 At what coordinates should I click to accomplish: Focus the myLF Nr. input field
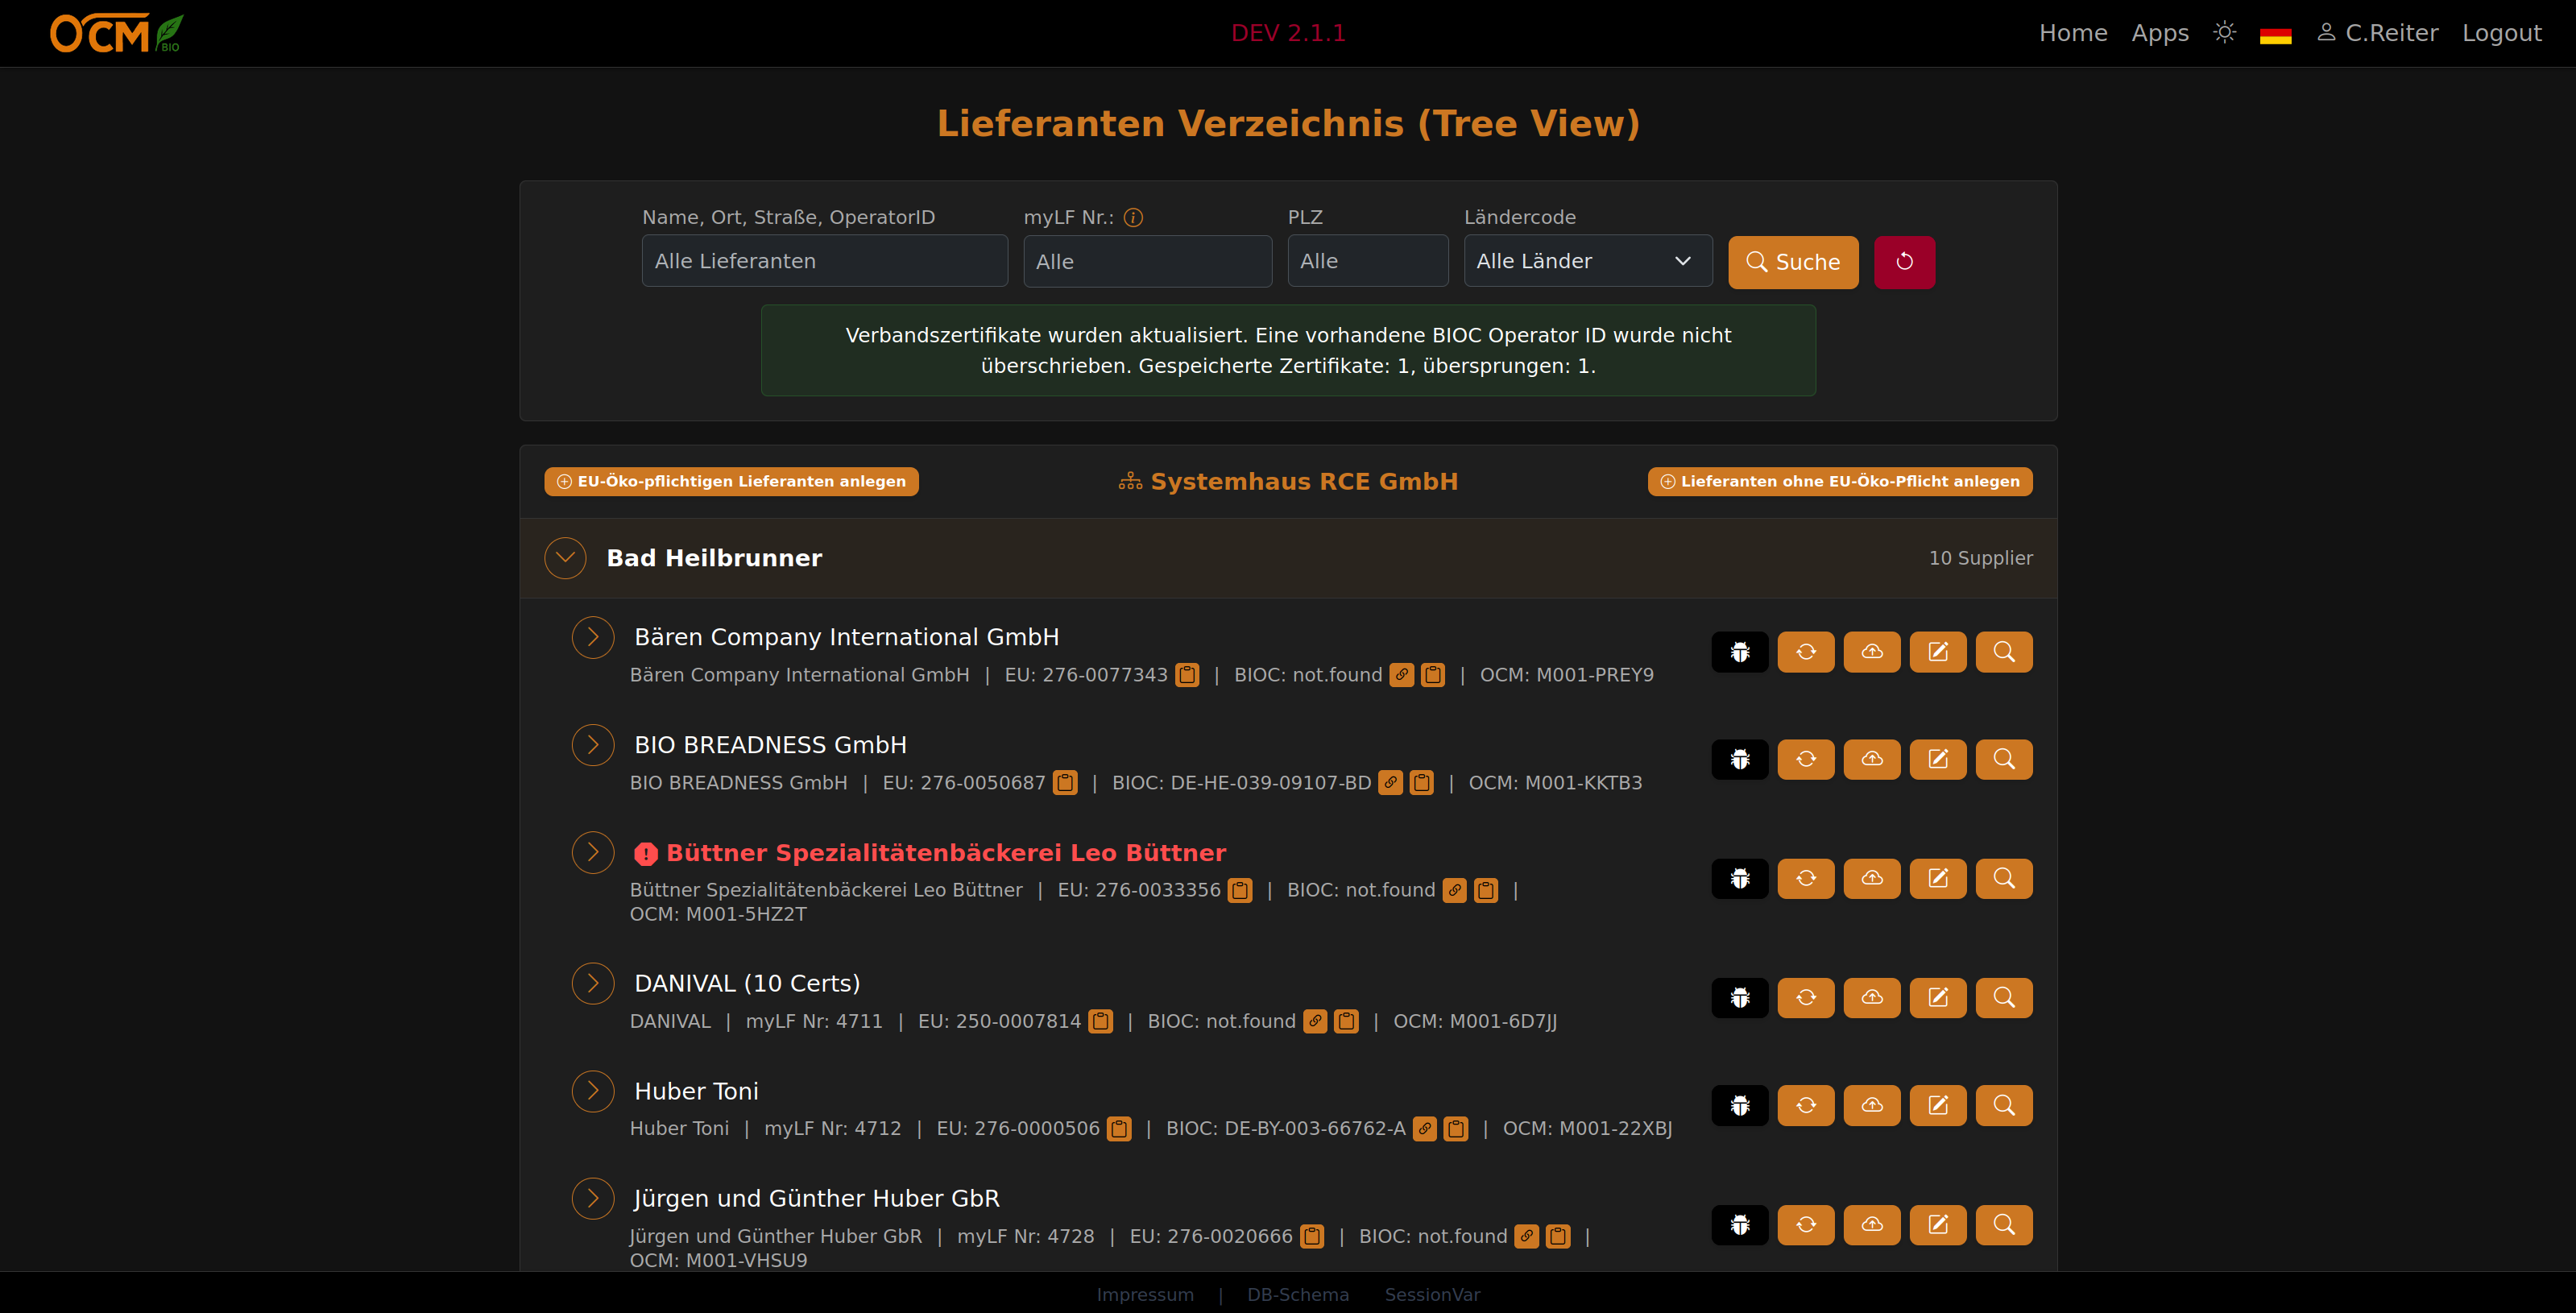click(1148, 261)
